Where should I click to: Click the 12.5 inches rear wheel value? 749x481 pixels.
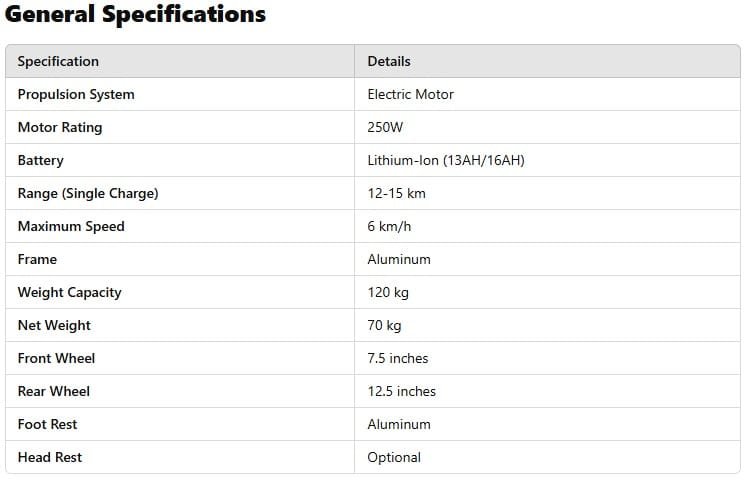401,391
